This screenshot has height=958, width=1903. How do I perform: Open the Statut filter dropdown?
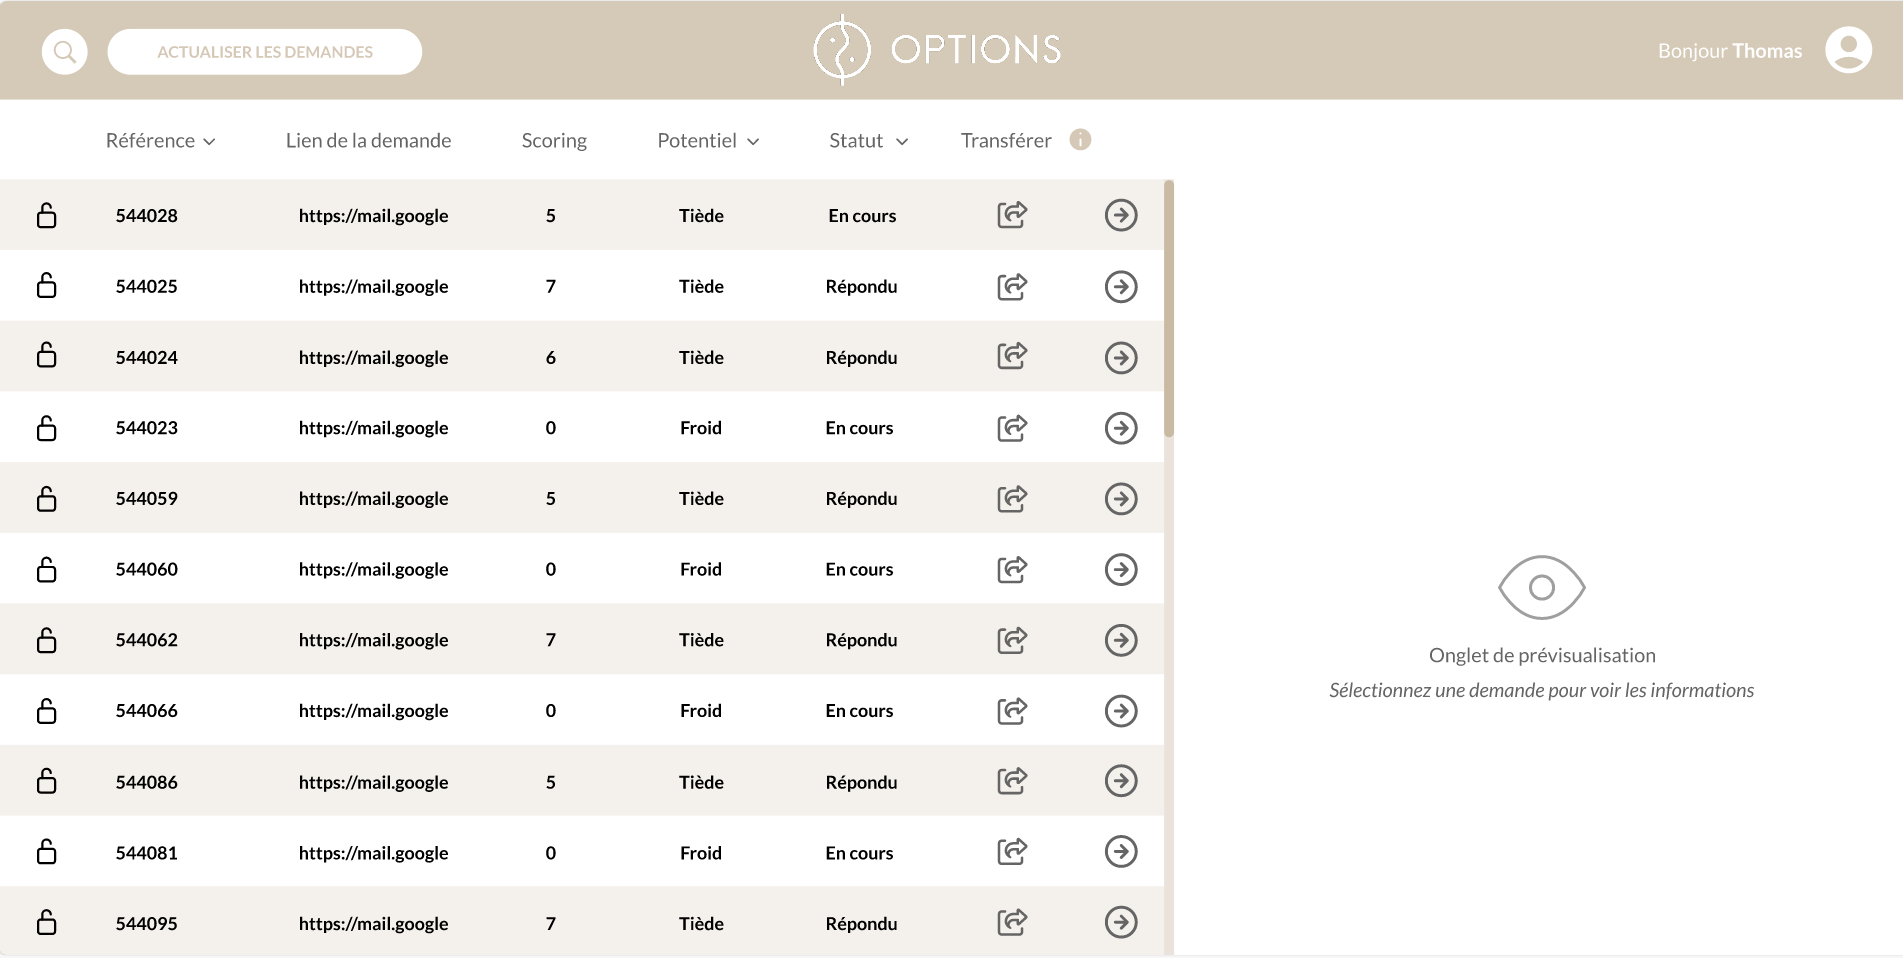coord(867,140)
